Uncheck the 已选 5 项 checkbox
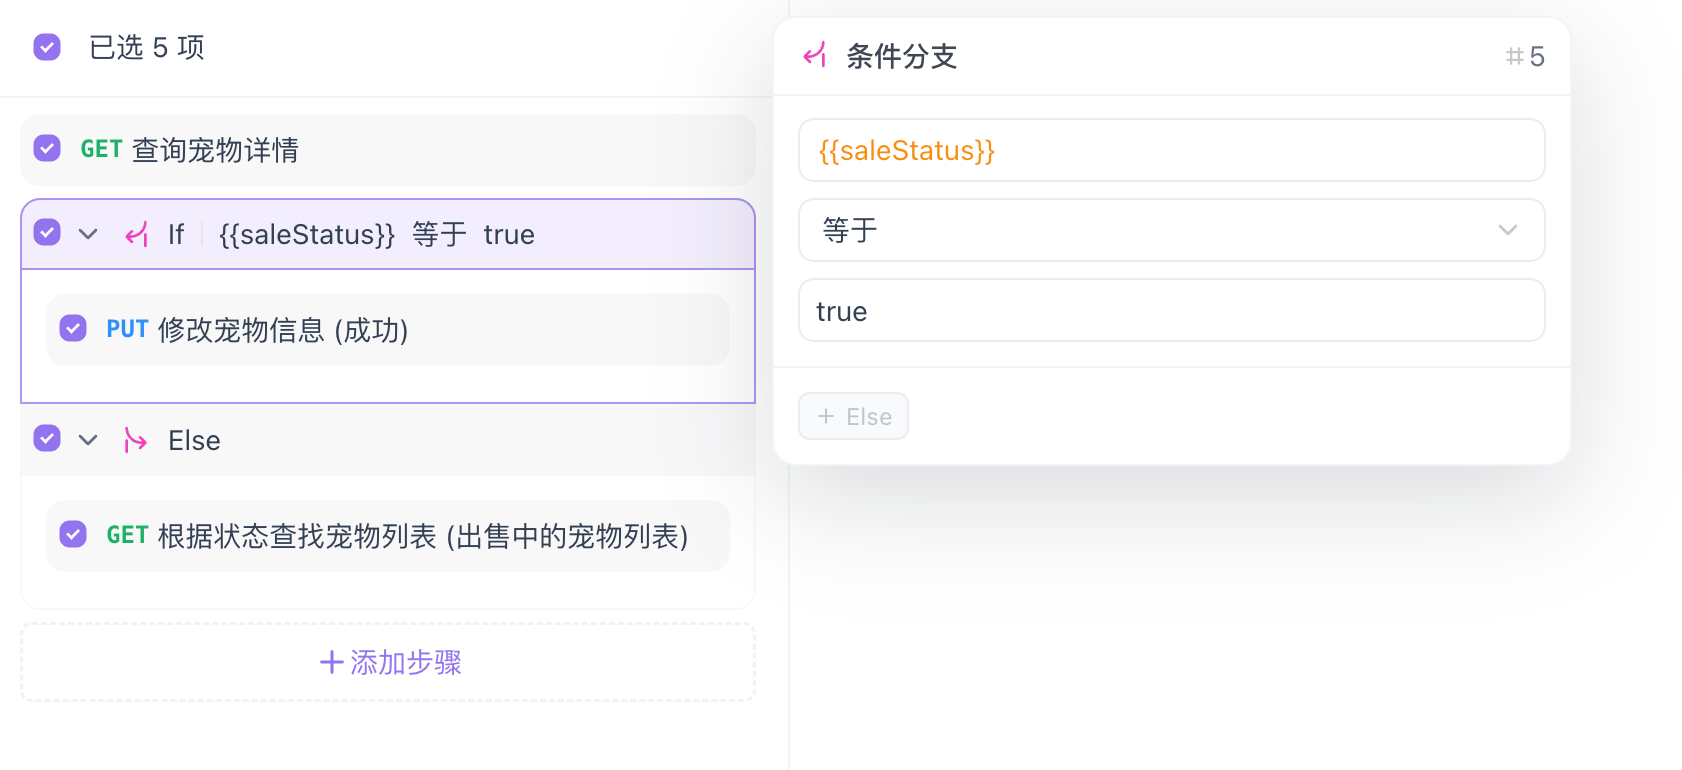 pos(46,47)
